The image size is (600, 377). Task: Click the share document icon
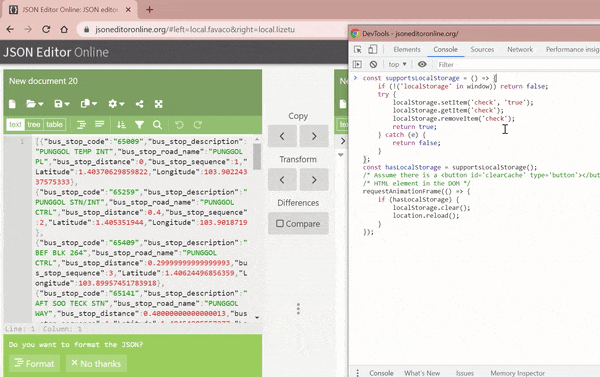[x=140, y=104]
